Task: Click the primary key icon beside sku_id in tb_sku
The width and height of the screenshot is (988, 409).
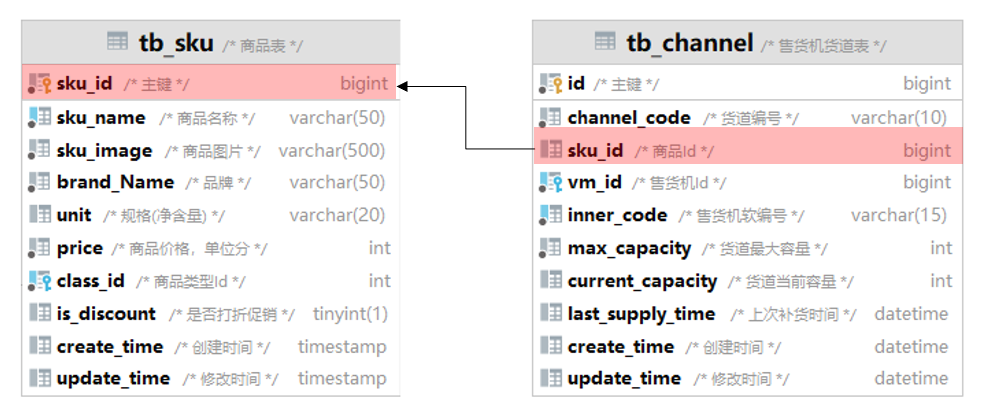Action: (x=40, y=84)
